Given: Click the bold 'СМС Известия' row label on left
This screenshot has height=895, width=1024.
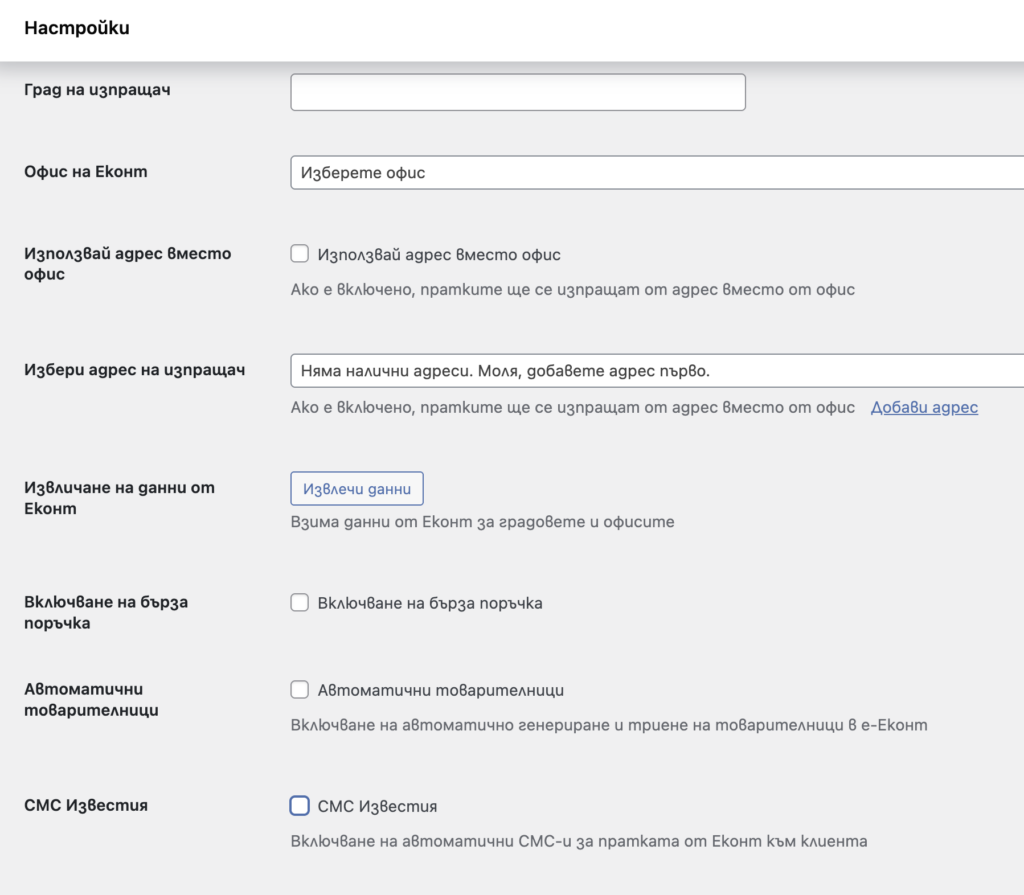Looking at the screenshot, I should tap(86, 805).
